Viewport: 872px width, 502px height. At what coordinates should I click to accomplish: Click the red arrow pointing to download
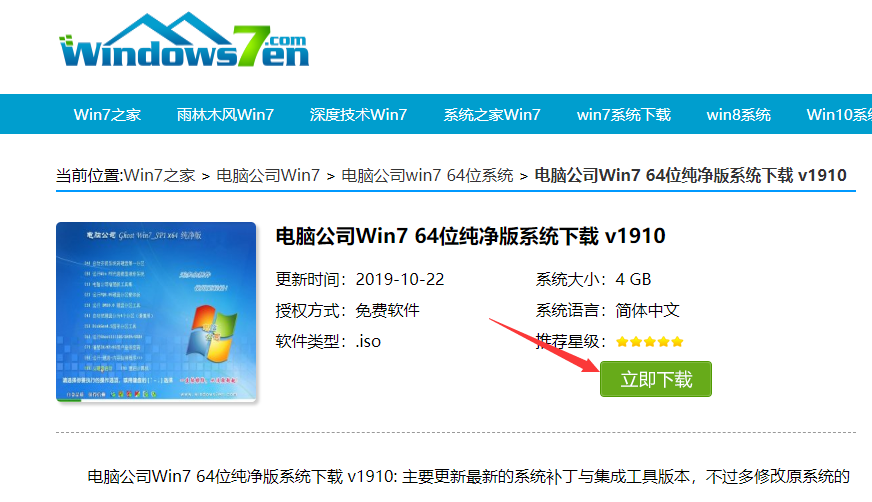point(545,346)
